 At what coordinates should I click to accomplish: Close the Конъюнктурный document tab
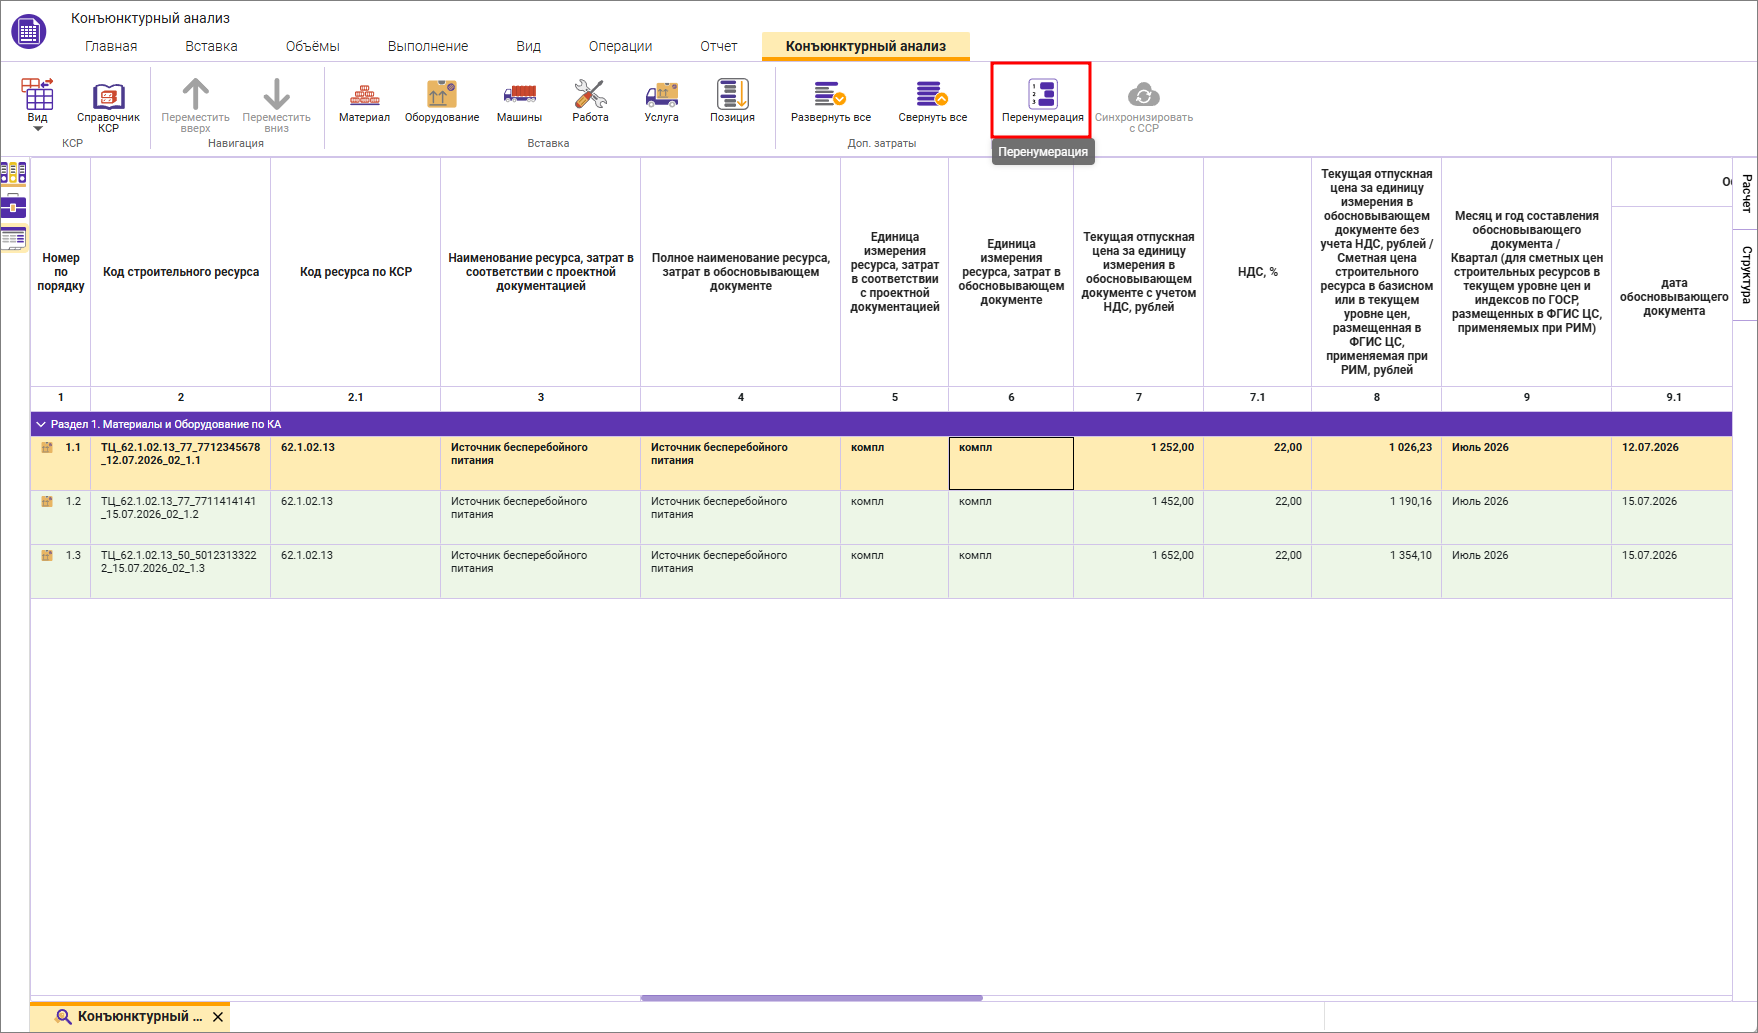(x=218, y=1017)
